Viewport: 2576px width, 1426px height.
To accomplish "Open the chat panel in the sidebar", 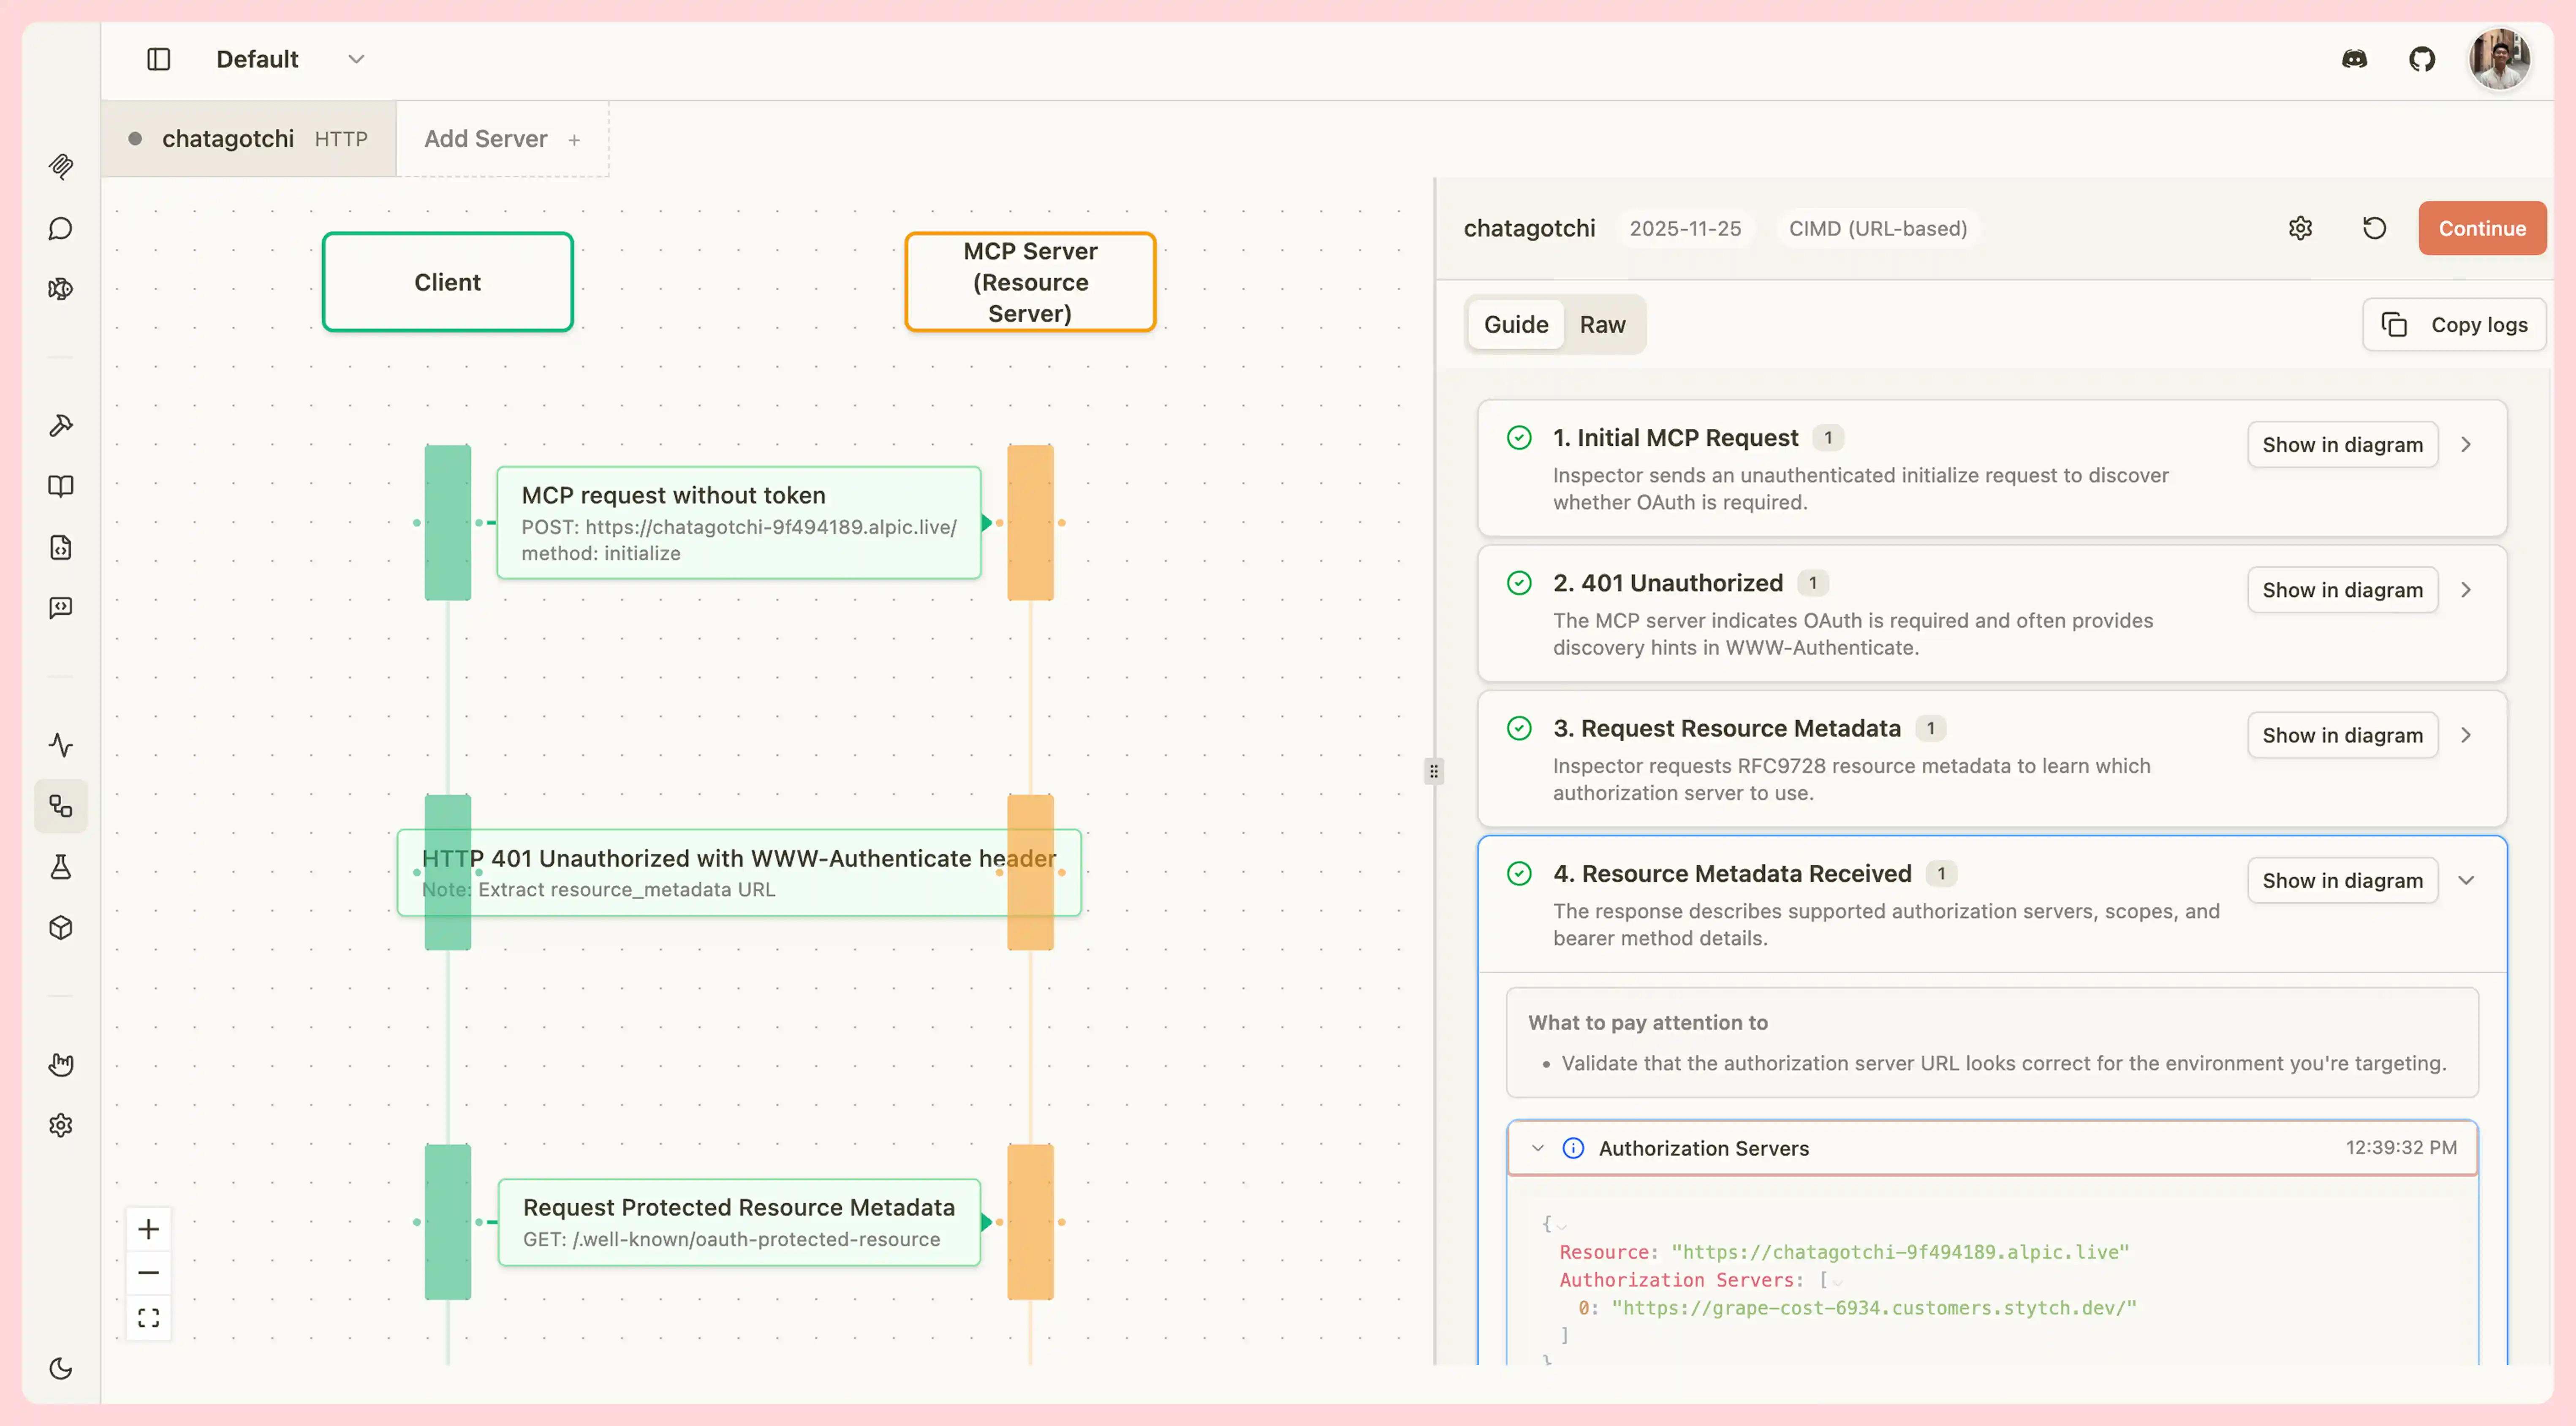I will pos(61,228).
